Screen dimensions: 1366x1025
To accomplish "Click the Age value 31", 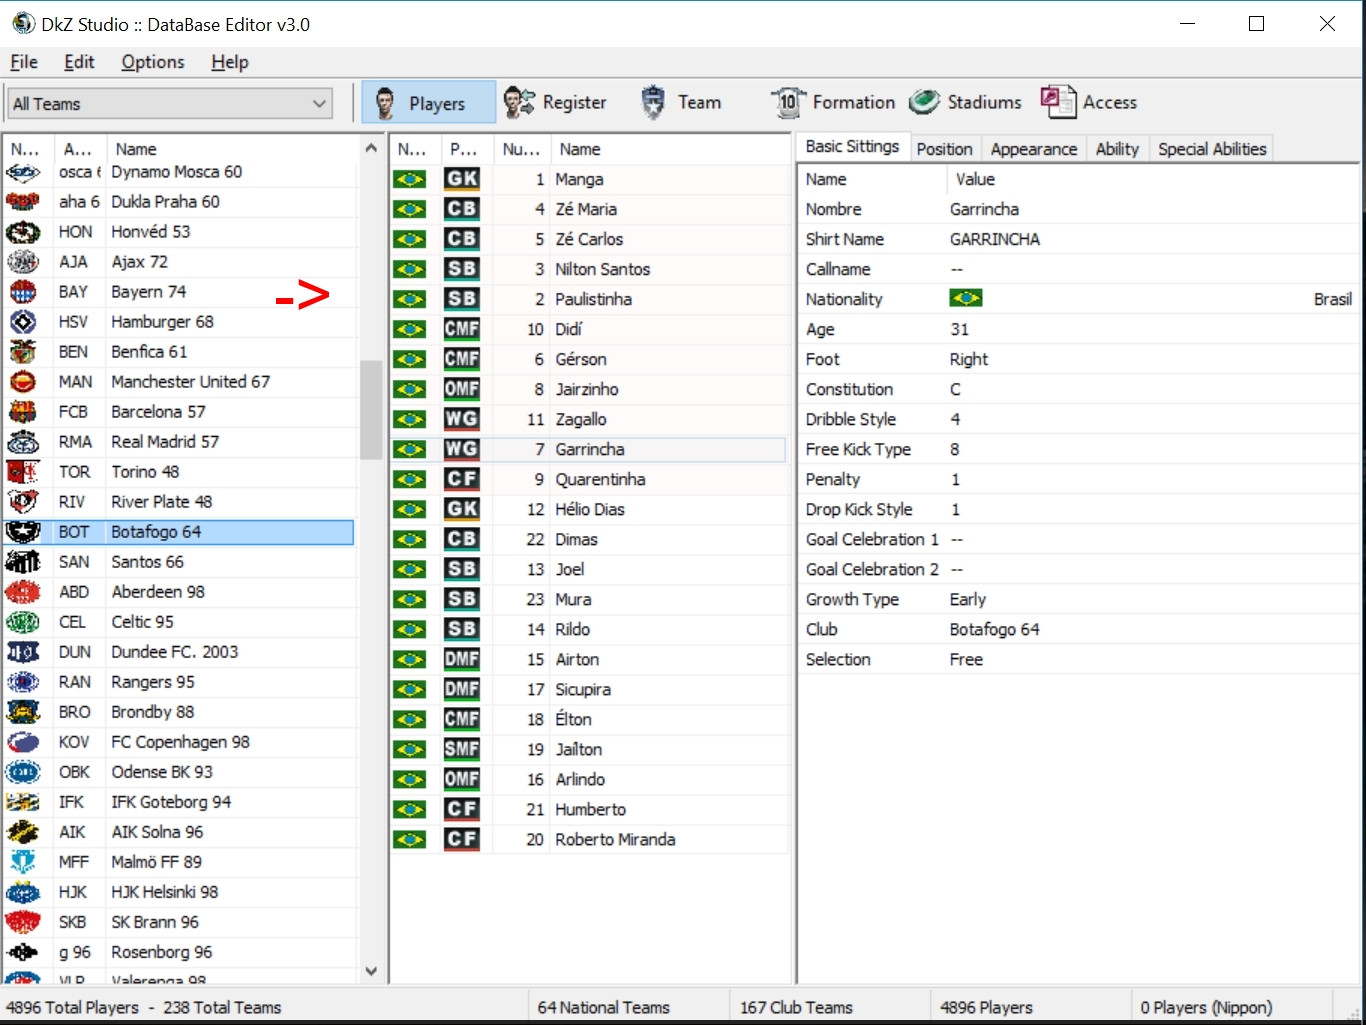I will (x=959, y=329).
